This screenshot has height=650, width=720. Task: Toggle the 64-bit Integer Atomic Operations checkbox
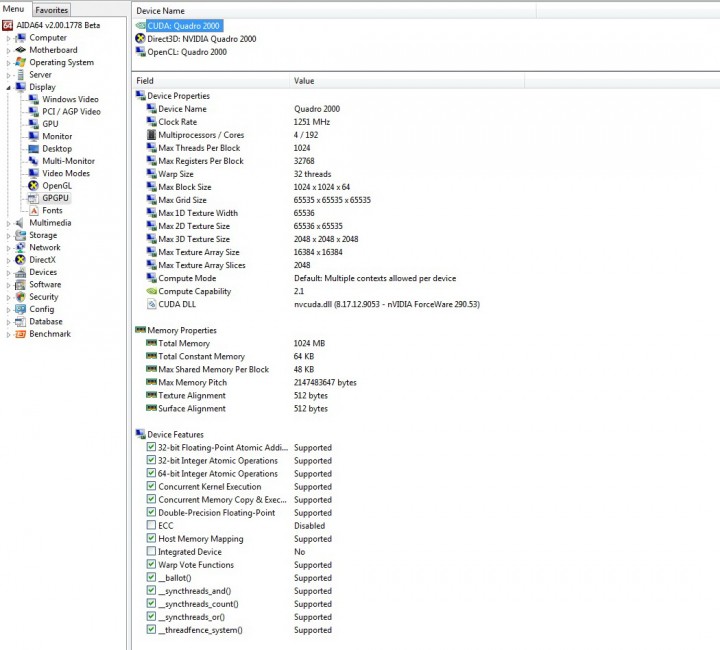tap(151, 473)
